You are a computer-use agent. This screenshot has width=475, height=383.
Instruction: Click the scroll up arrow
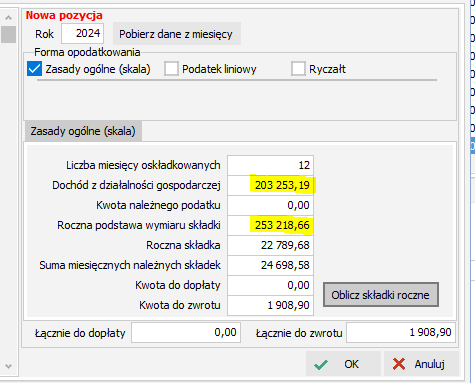tap(9, 18)
